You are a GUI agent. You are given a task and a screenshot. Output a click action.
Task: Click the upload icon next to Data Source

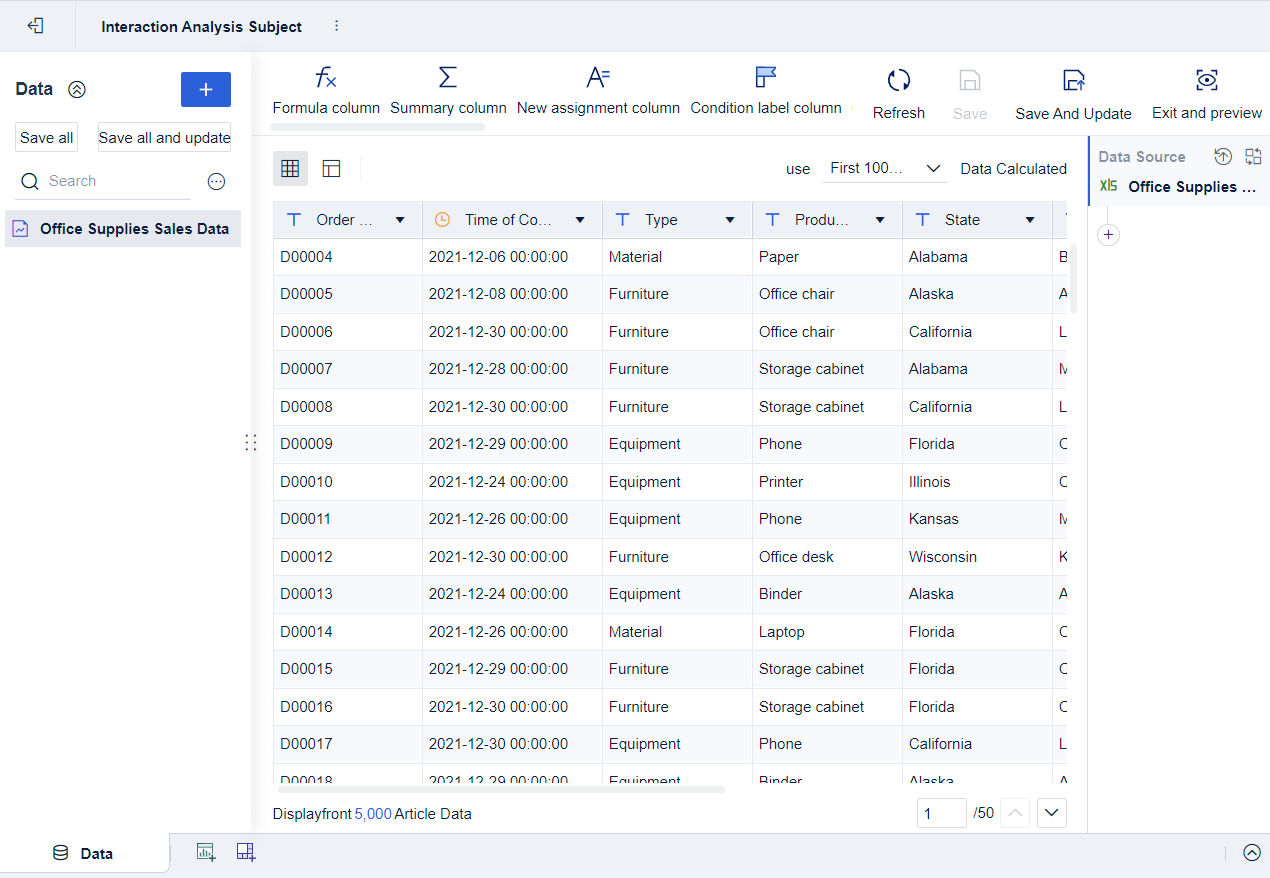tap(1222, 156)
